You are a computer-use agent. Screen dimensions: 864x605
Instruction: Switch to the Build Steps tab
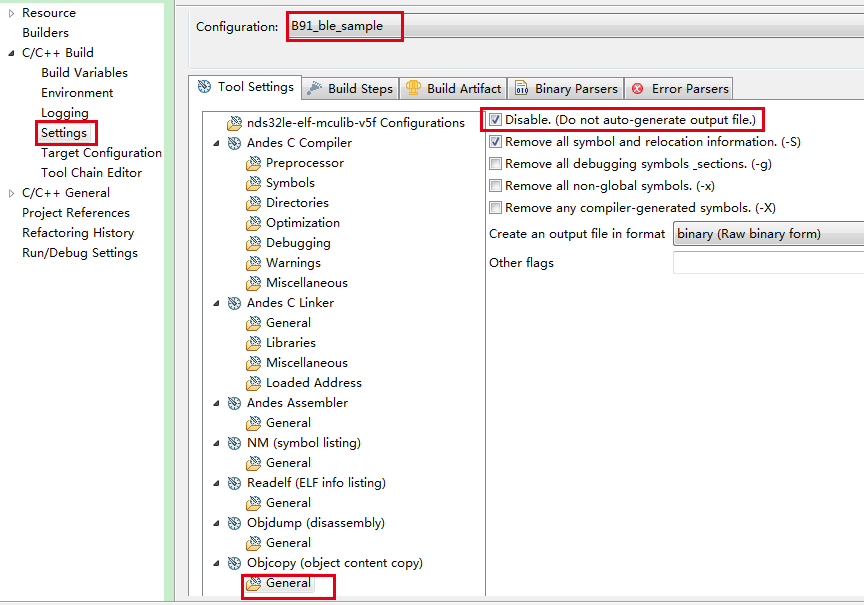350,89
